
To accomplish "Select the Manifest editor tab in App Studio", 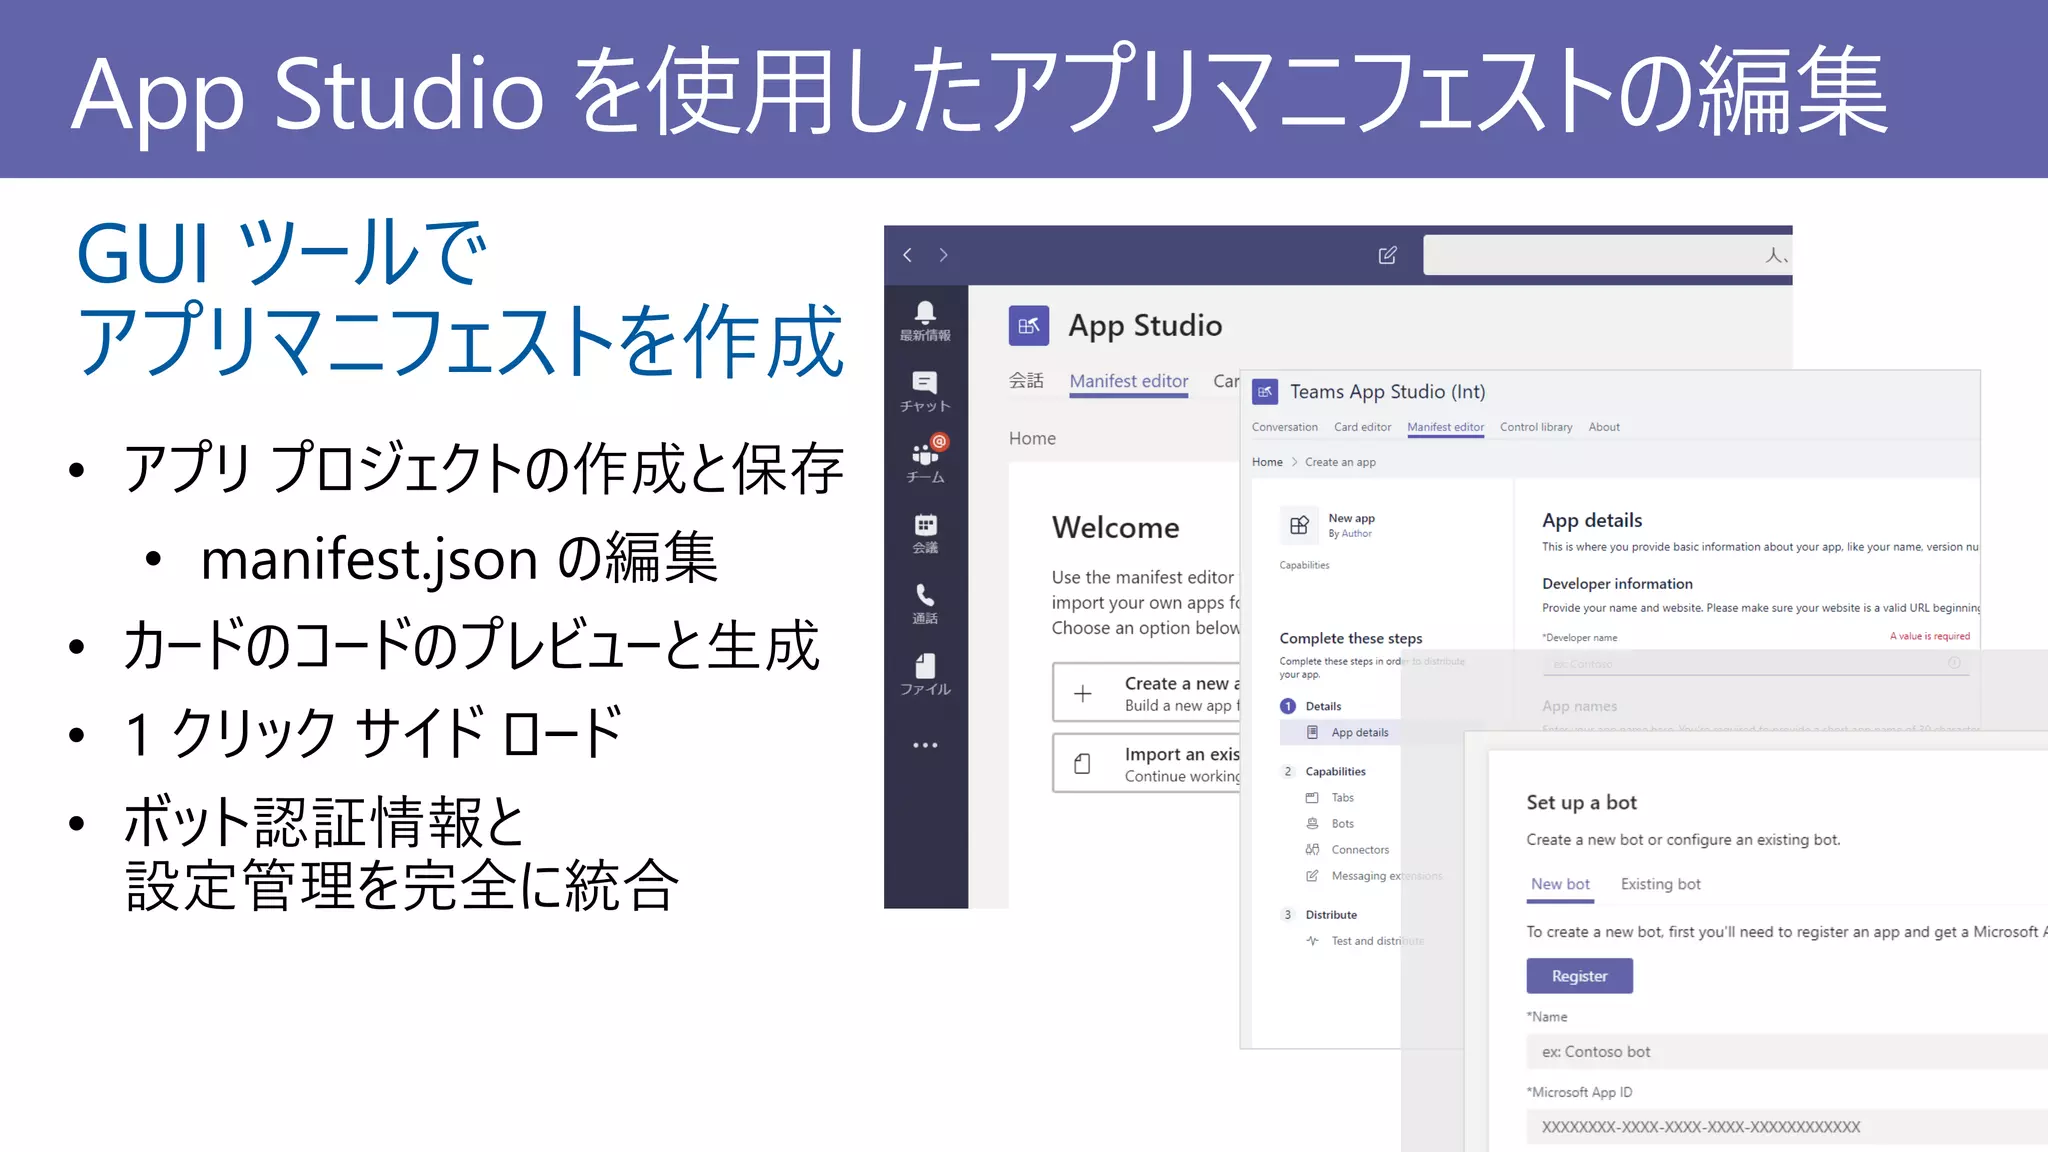I will (x=1129, y=381).
